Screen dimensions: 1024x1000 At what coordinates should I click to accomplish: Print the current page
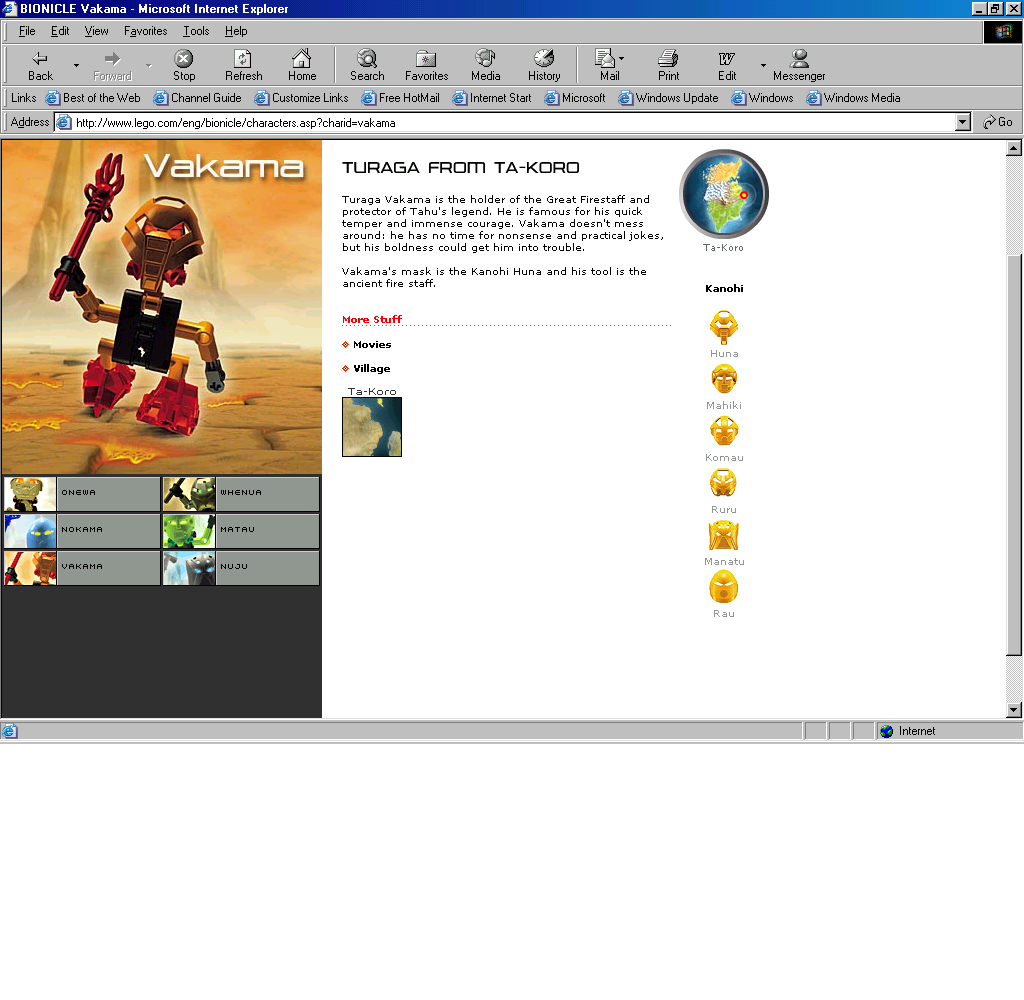click(x=668, y=66)
